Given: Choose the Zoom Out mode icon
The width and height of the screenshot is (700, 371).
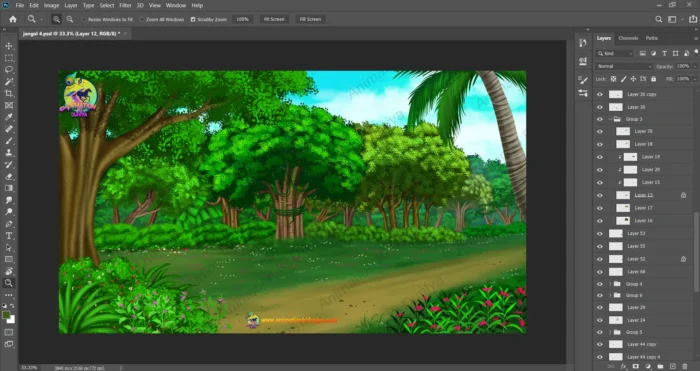Looking at the screenshot, I should pyautogui.click(x=70, y=19).
